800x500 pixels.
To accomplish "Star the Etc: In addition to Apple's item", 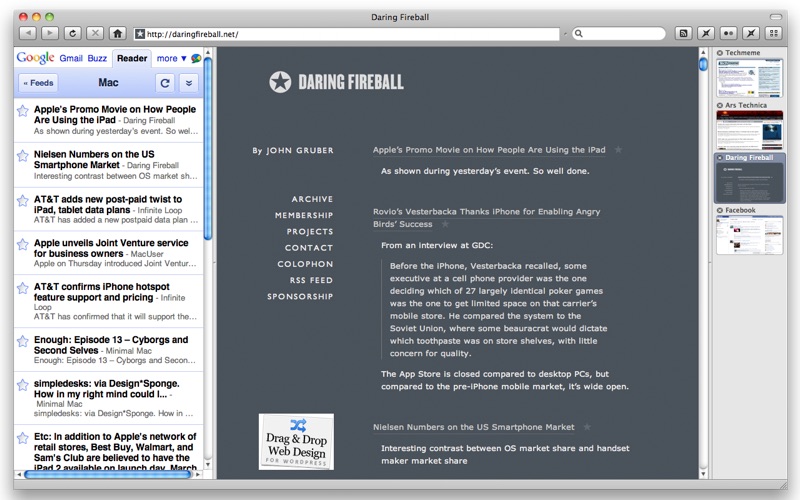I will point(22,438).
